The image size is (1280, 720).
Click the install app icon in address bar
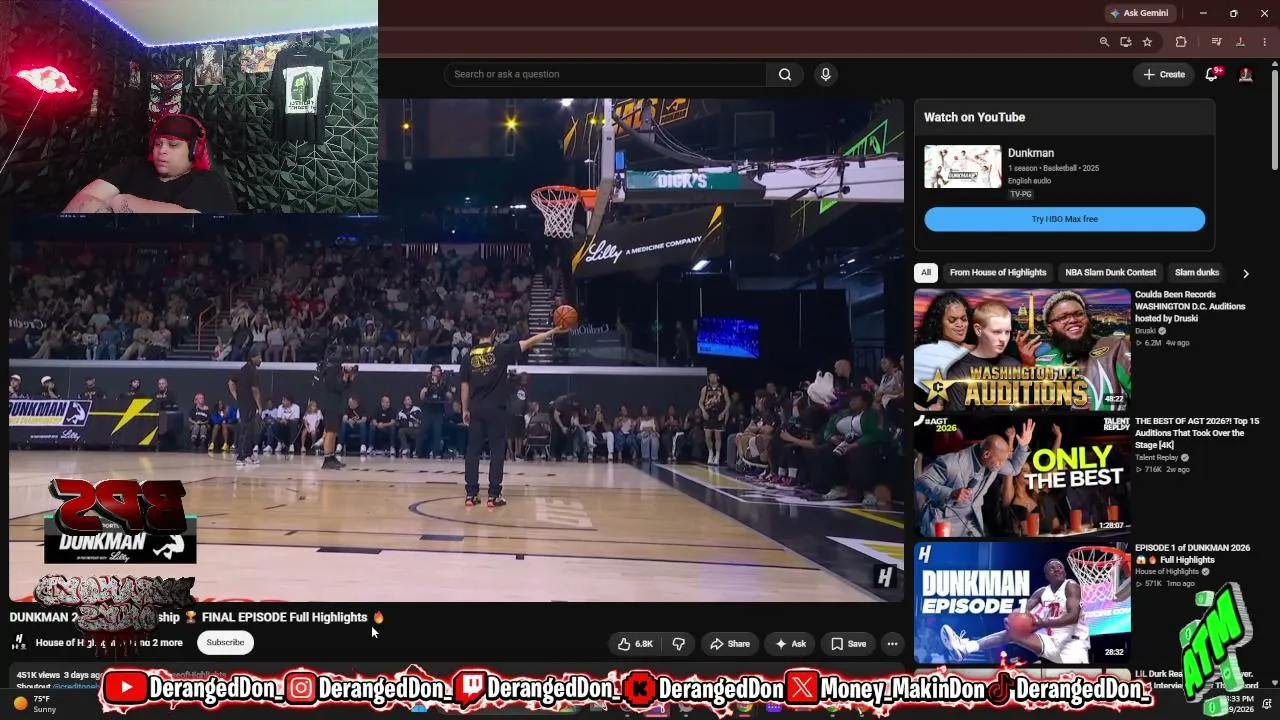[x=1125, y=42]
